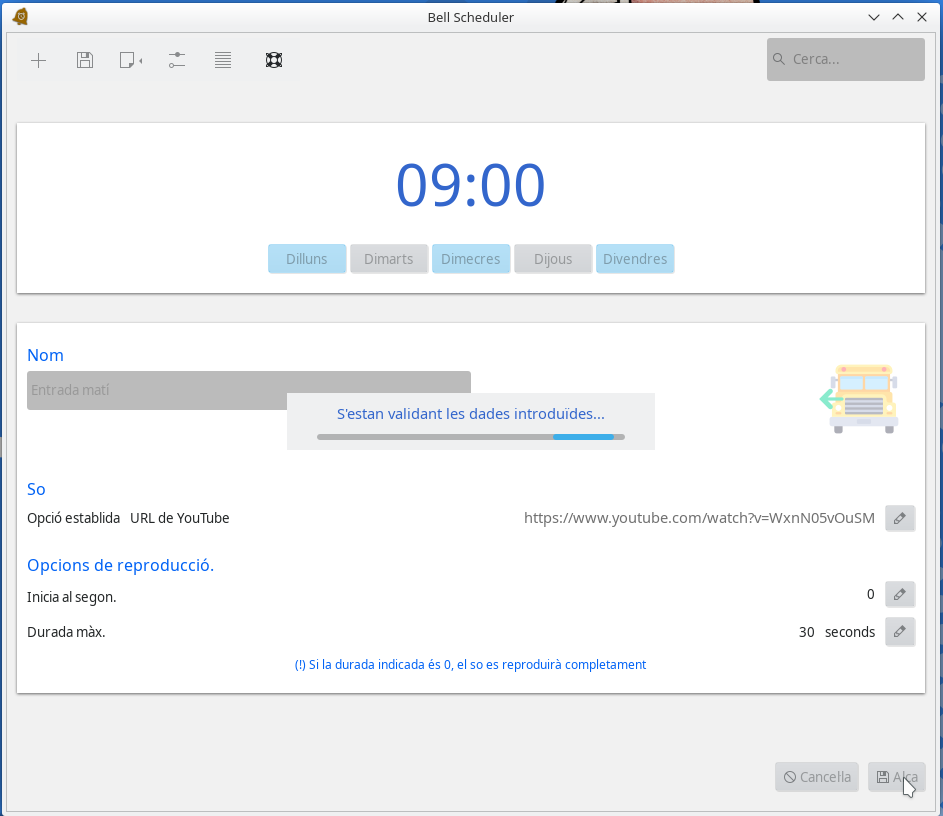Click the lines list icon in toolbar
This screenshot has width=943, height=816.
pos(223,60)
